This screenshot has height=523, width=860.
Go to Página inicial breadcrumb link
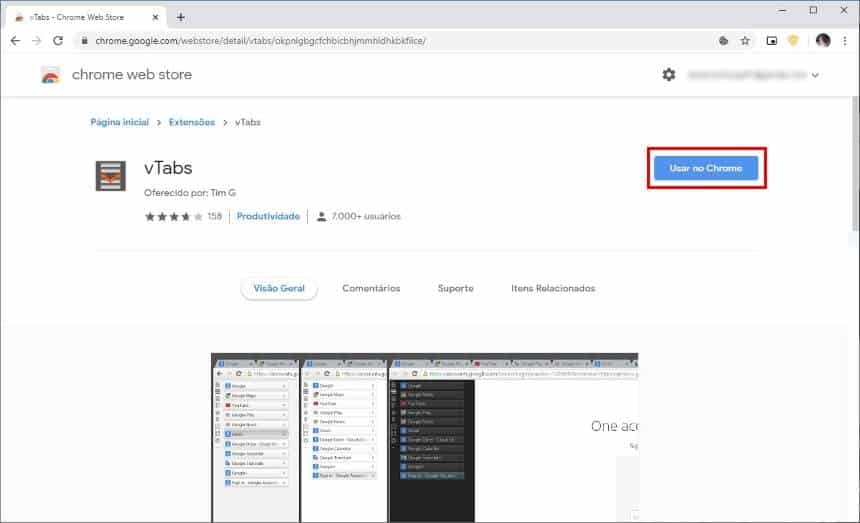point(120,122)
